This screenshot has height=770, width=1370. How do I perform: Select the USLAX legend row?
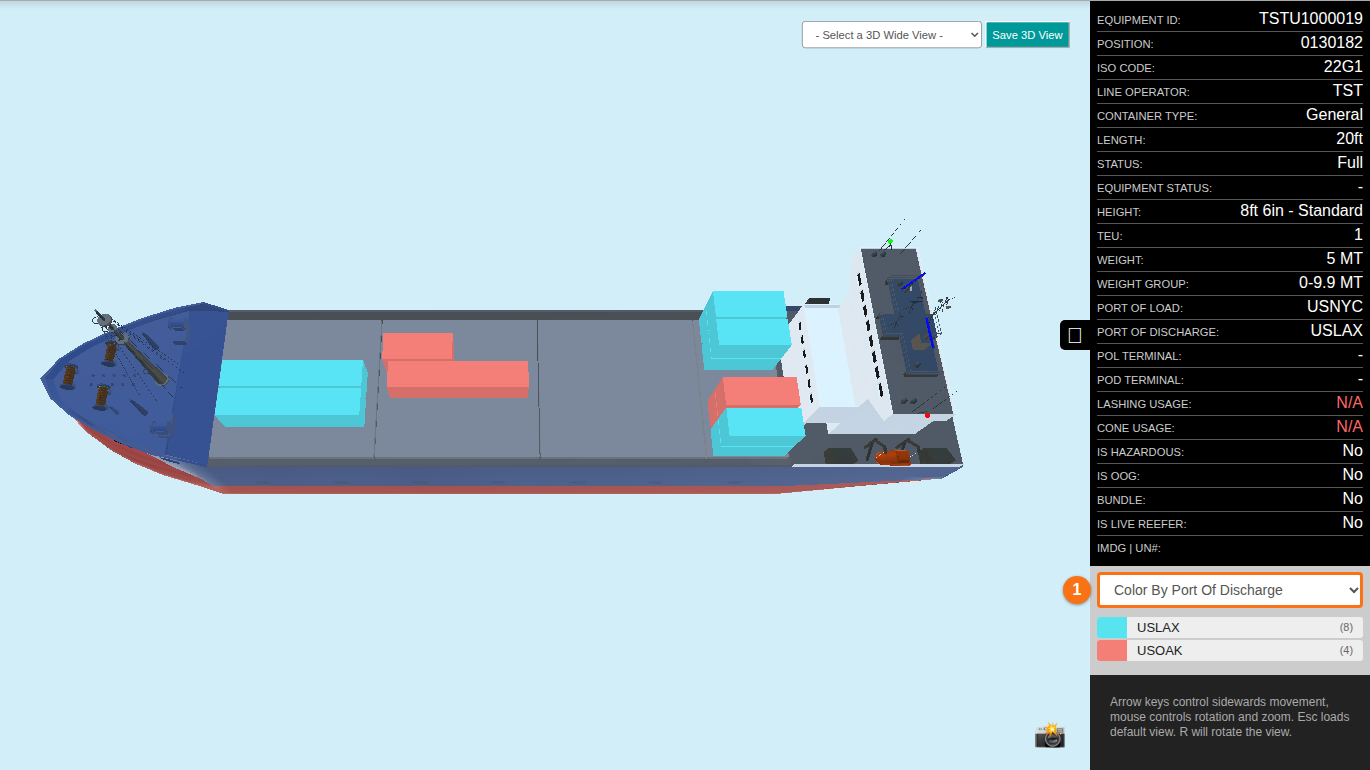(x=1230, y=627)
